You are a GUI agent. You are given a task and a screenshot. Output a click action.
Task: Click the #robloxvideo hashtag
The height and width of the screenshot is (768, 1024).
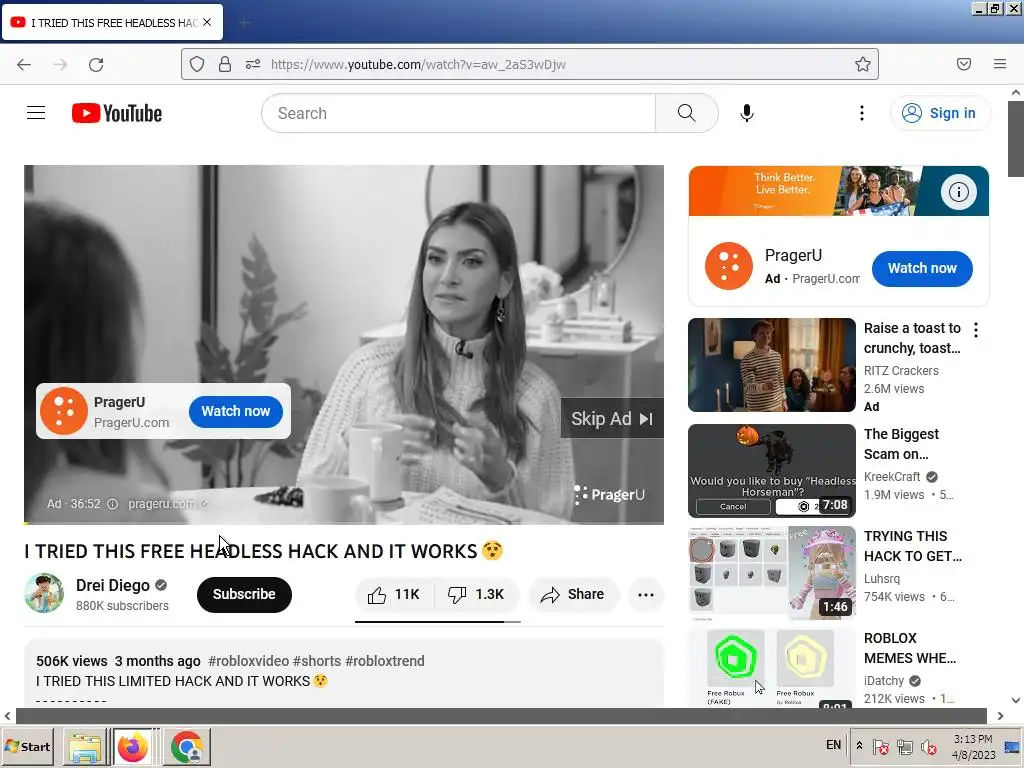point(248,661)
